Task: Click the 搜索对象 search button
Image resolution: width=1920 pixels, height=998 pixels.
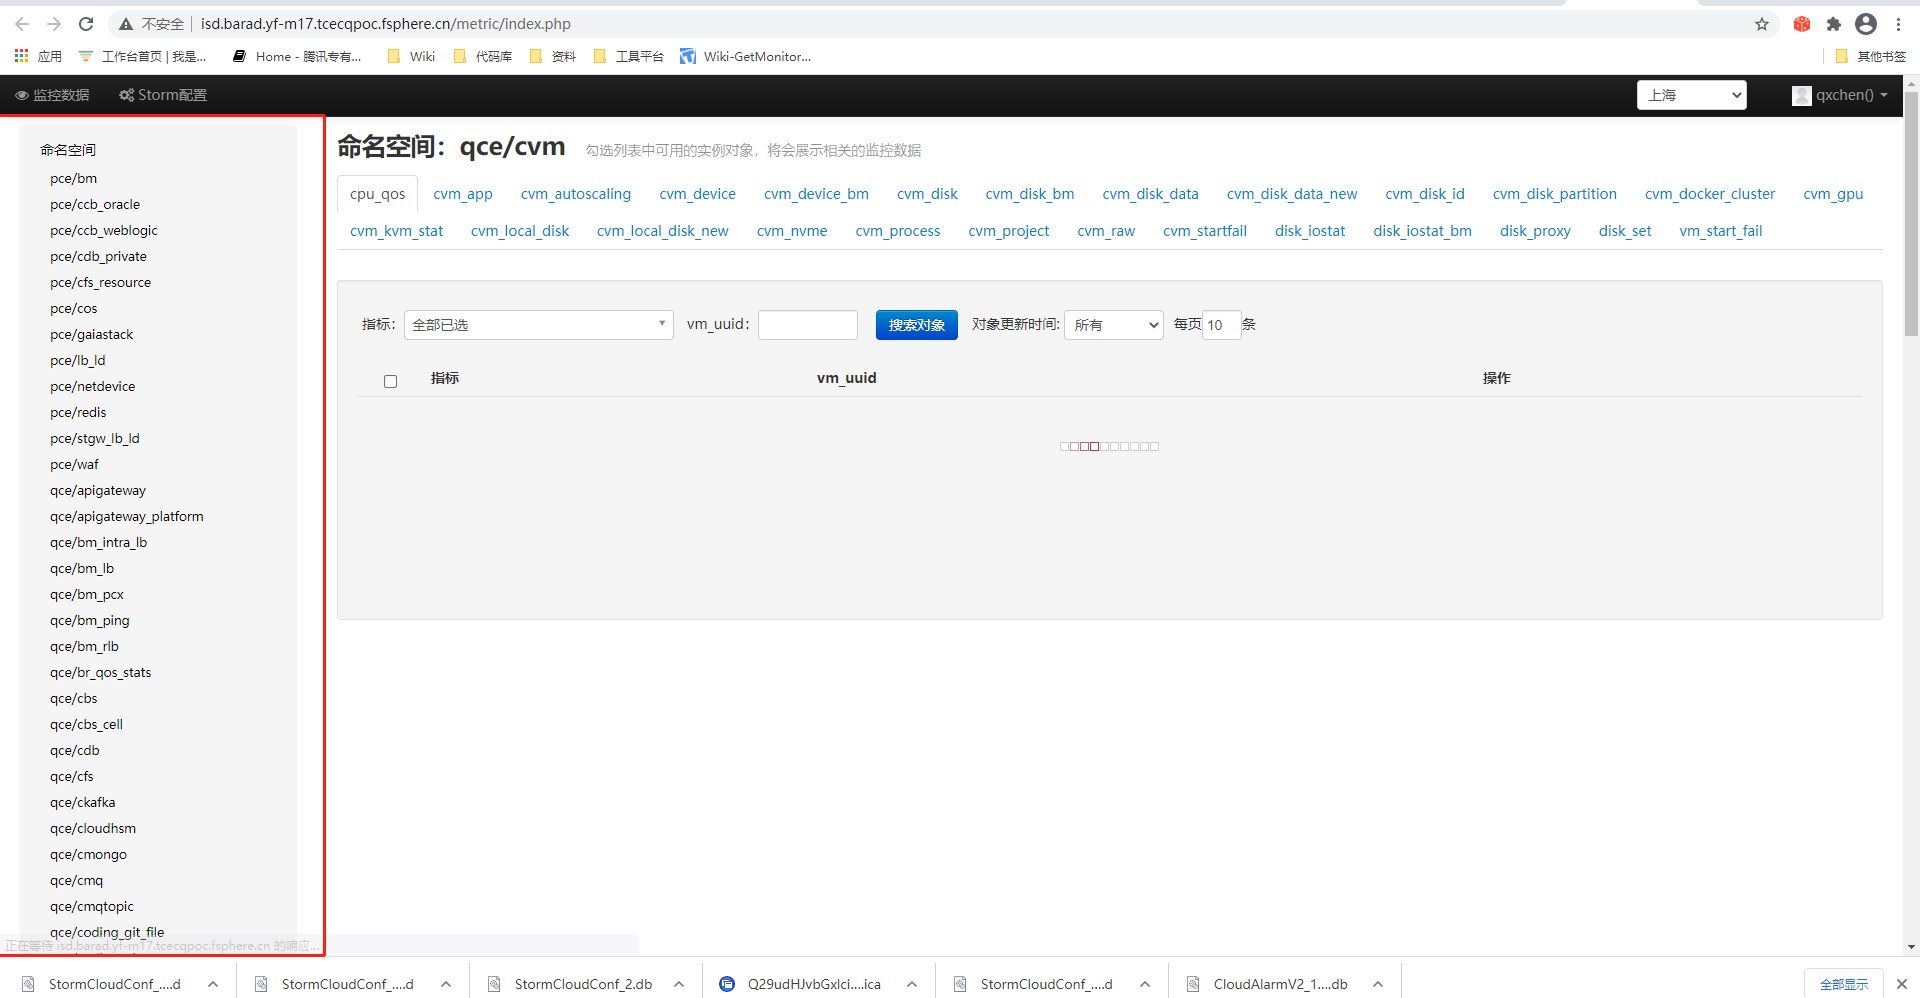Action: (917, 325)
